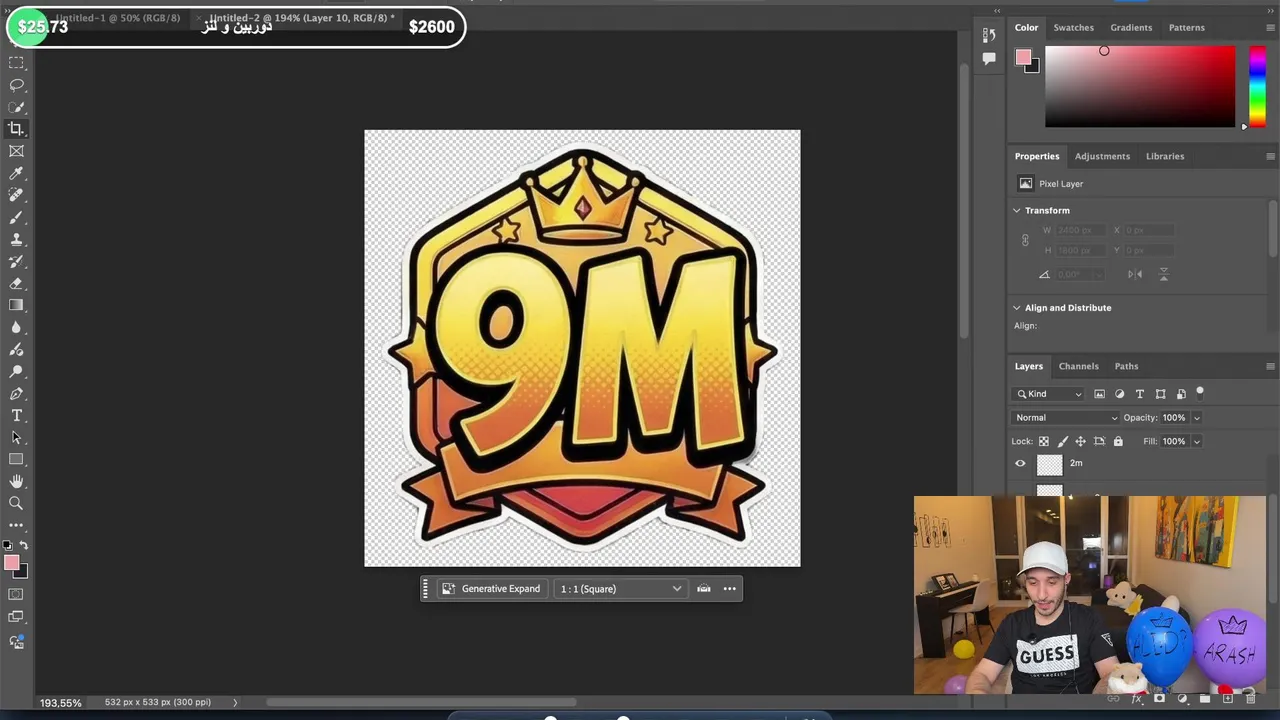Switch to the Paths tab
This screenshot has width=1280, height=720.
[1126, 366]
